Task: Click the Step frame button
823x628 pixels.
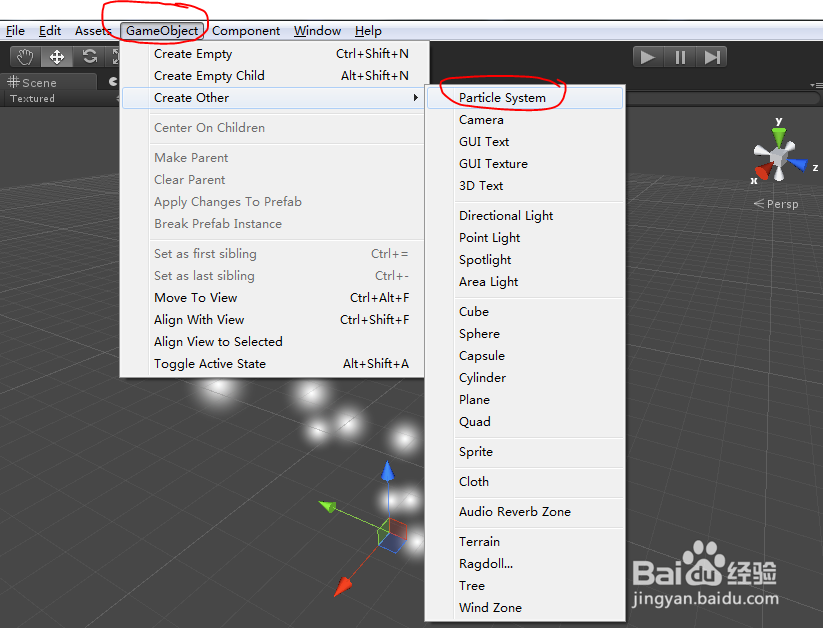Action: (x=711, y=56)
